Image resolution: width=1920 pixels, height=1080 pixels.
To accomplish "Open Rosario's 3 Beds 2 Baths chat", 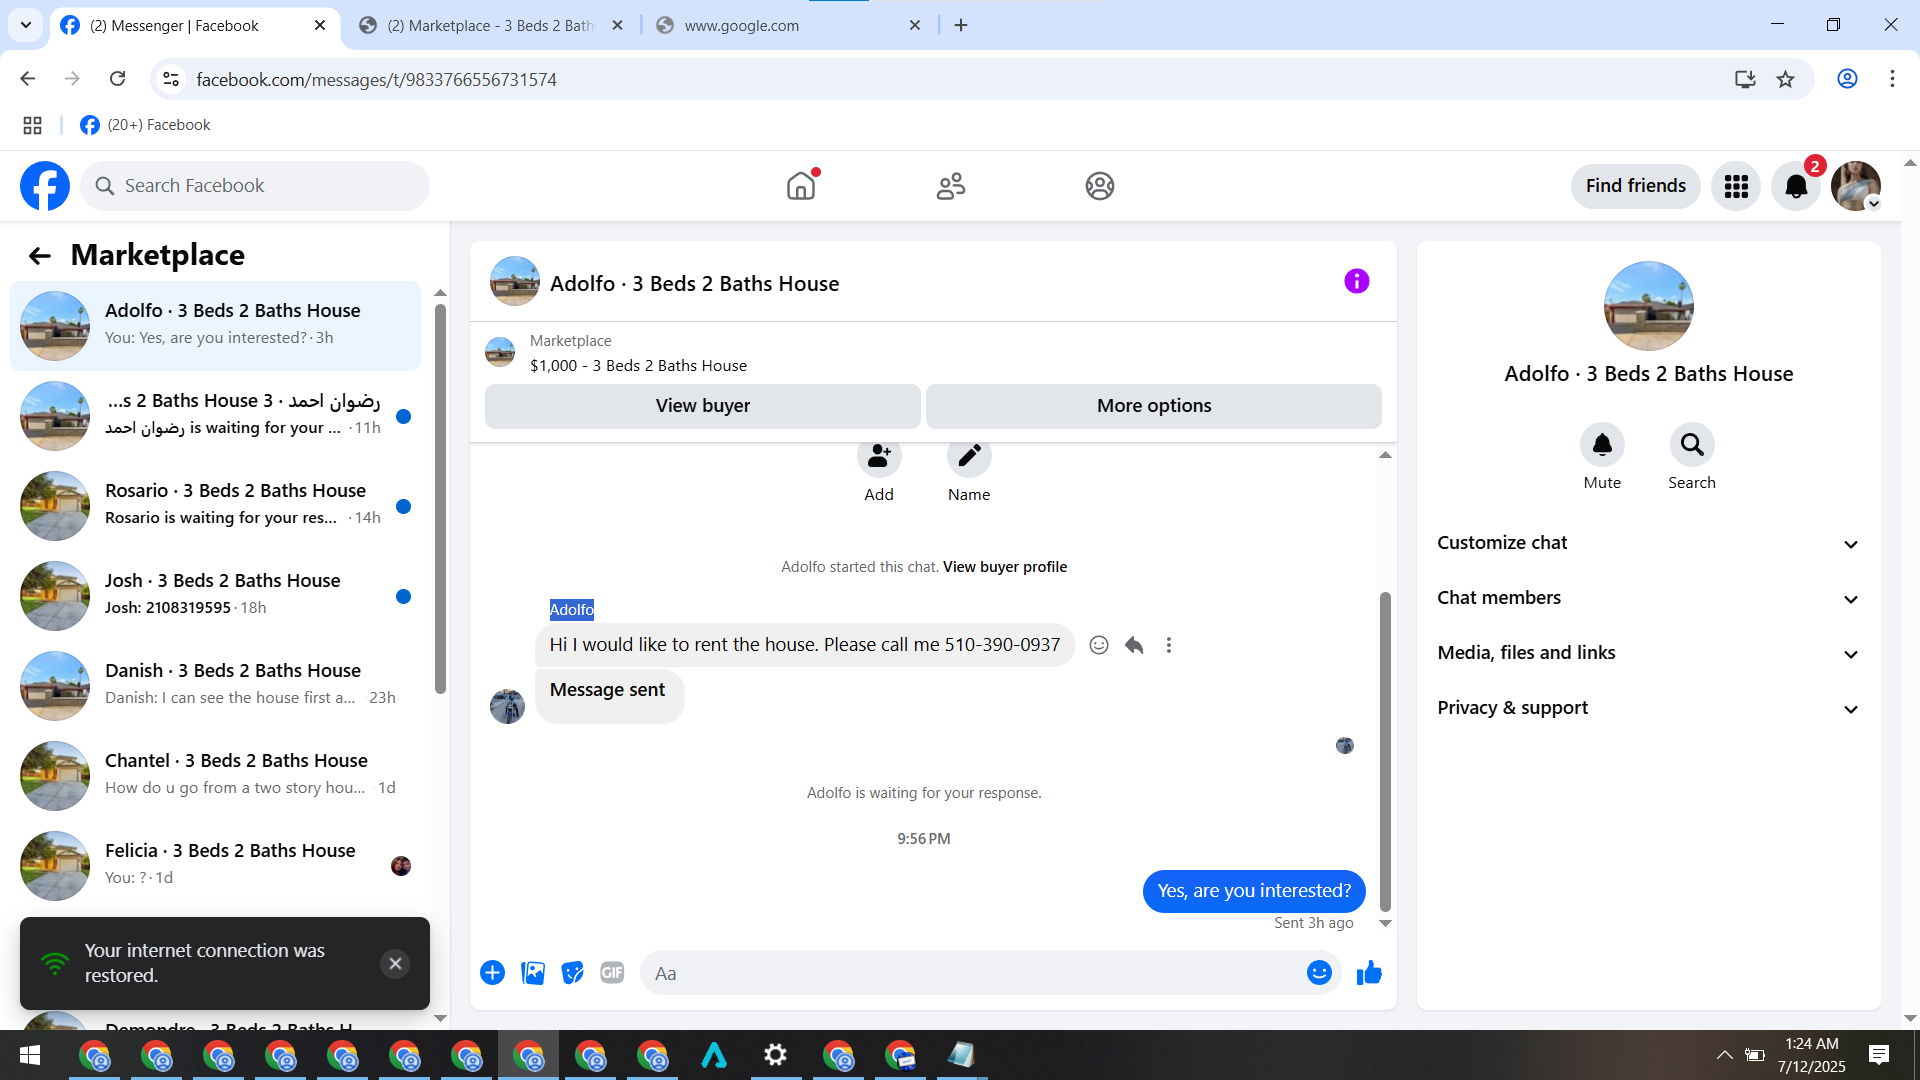I will pyautogui.click(x=215, y=506).
